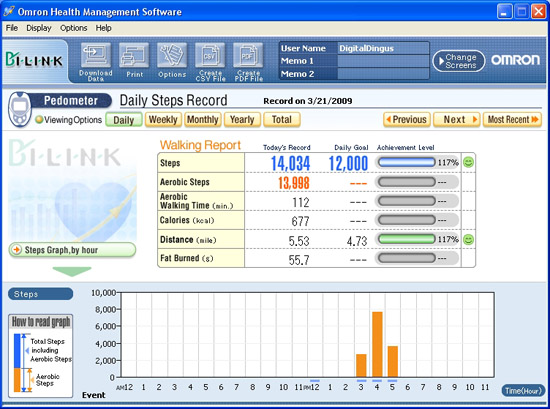Open the Options toolbar icon
Screen dimensions: 550x409
pyautogui.click(x=172, y=61)
